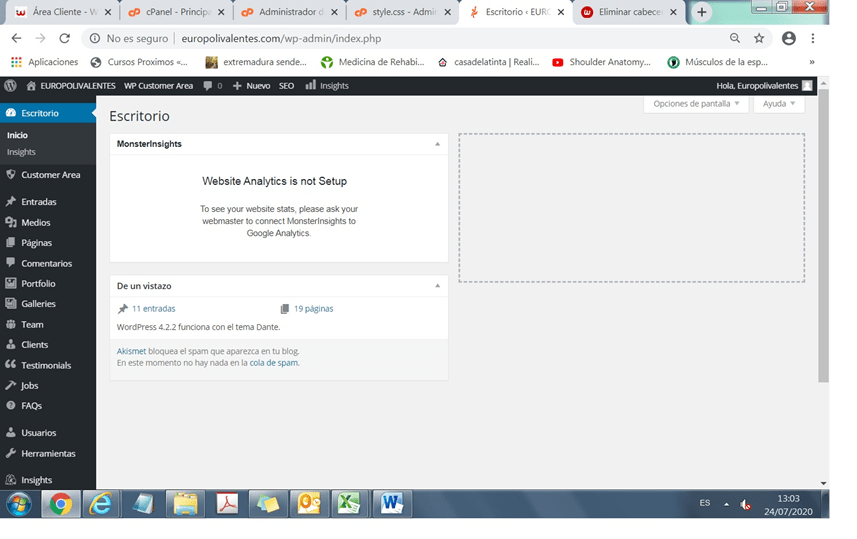Open the 11 entradas link
Viewport: 857px width, 539px height.
[x=154, y=309]
